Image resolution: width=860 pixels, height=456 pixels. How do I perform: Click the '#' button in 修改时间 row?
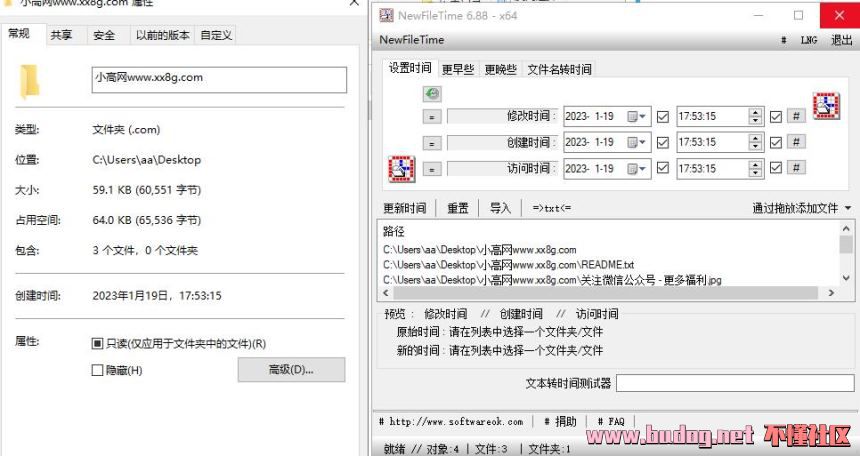796,116
